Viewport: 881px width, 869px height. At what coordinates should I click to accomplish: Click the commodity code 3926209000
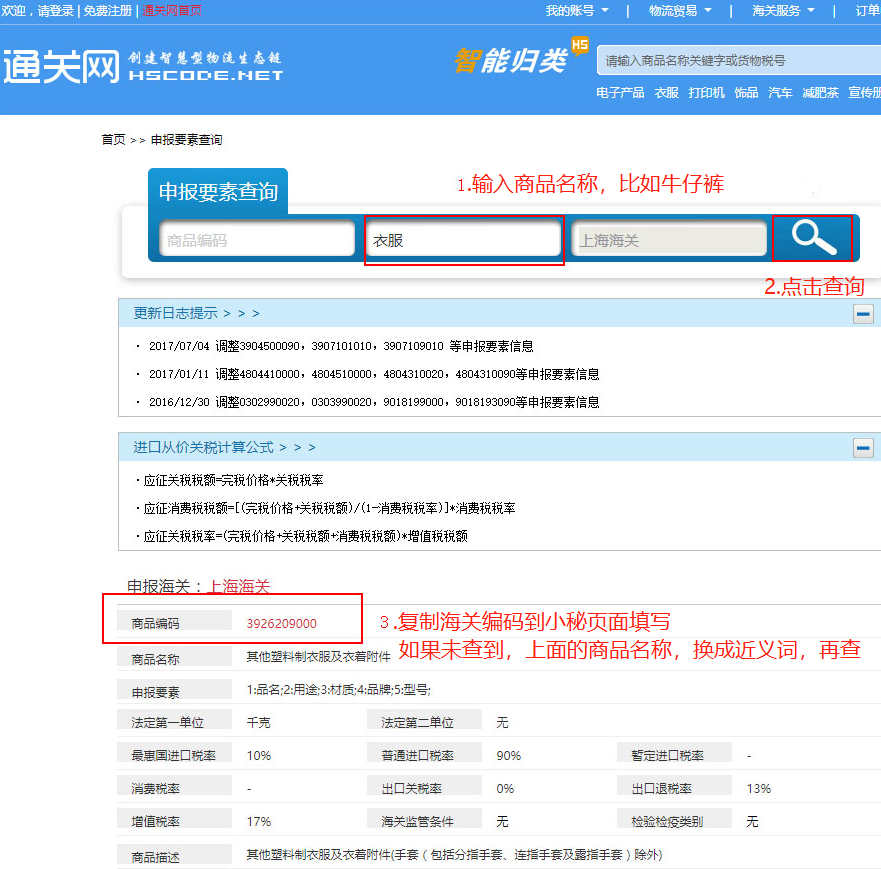coord(281,623)
